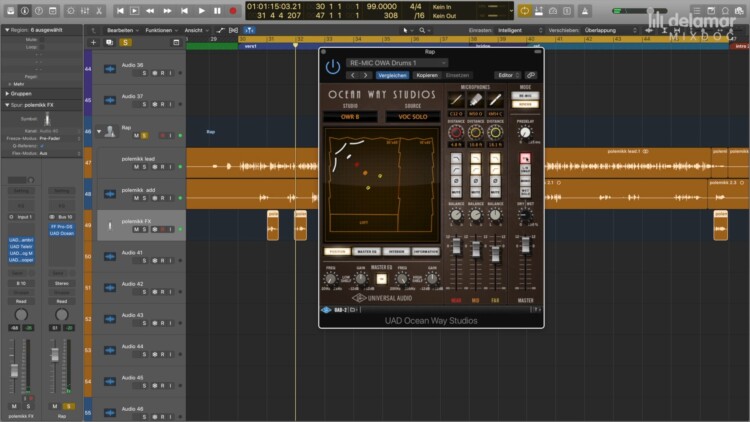The height and width of the screenshot is (422, 750).
Task: Toggle the Count-in icon
Action: (567, 11)
